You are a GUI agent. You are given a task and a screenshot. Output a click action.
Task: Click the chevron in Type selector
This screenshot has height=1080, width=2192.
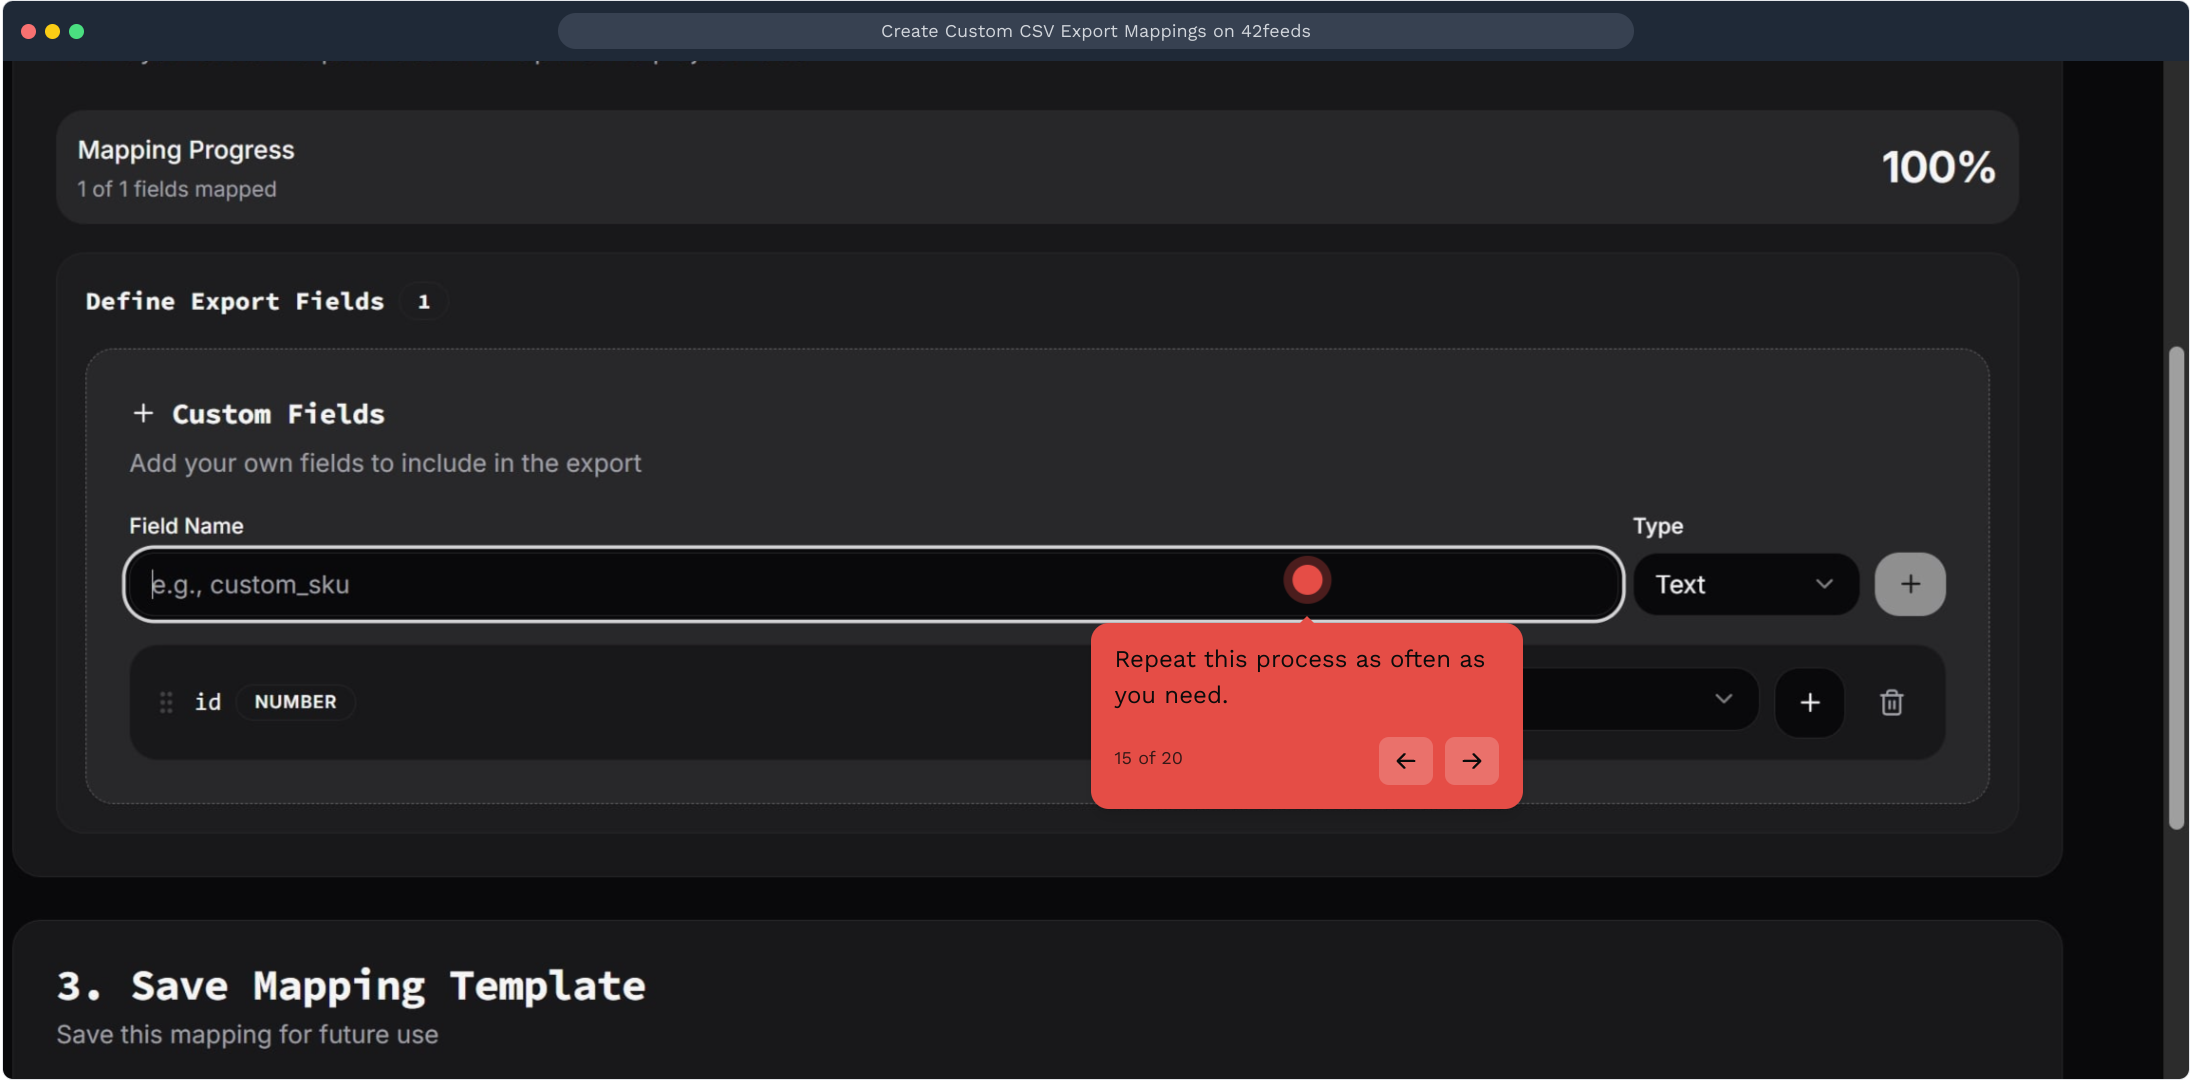[1824, 584]
